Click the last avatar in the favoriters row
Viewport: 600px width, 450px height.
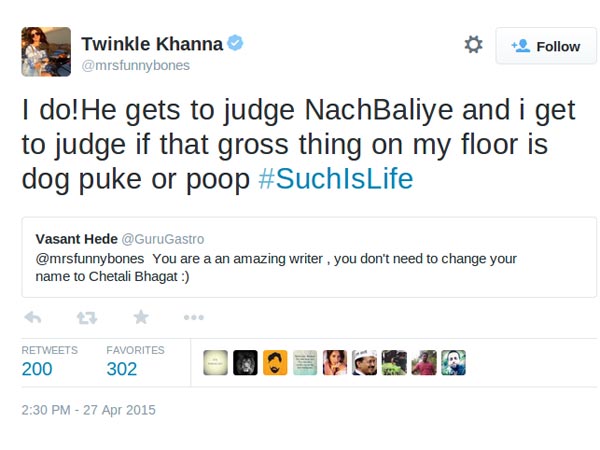tap(453, 363)
